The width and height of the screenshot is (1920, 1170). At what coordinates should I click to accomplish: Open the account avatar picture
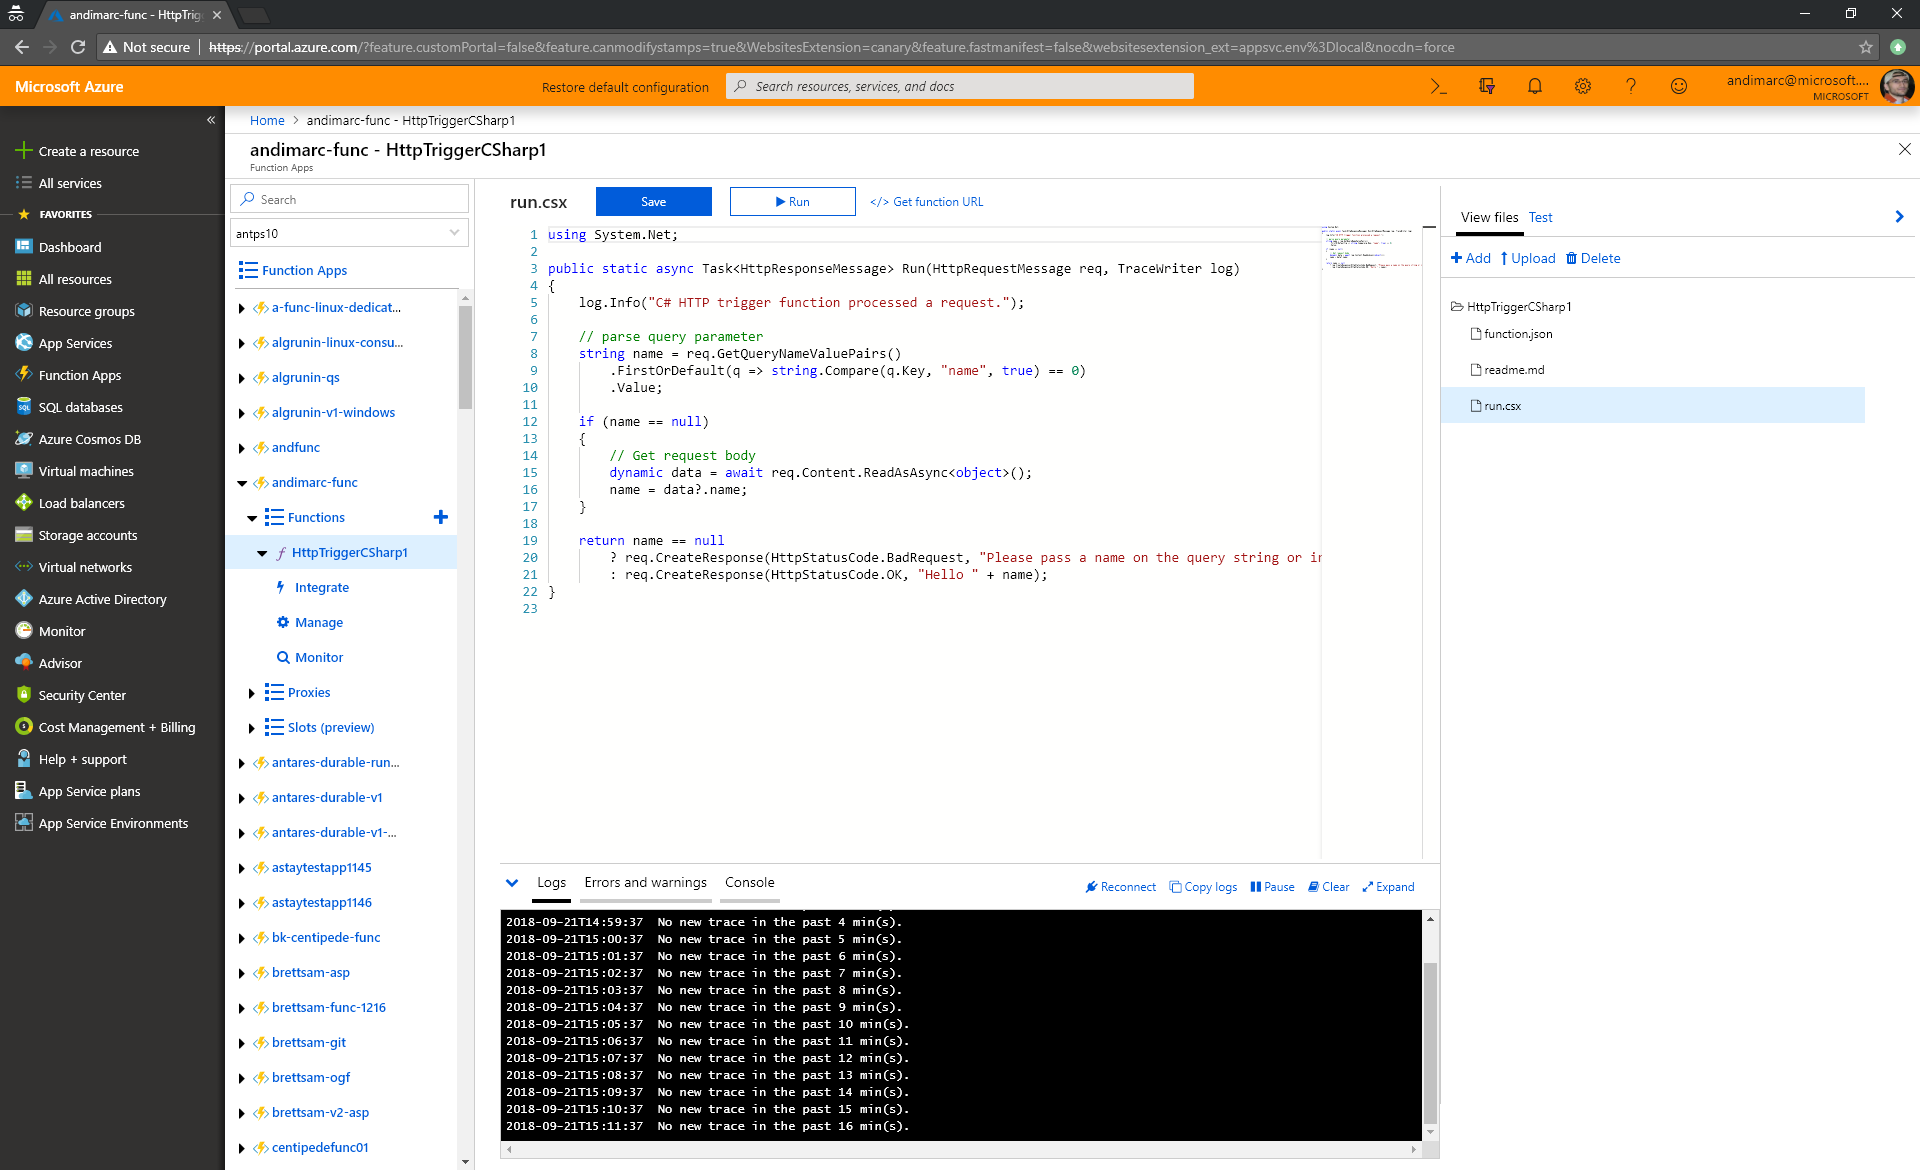[1897, 86]
